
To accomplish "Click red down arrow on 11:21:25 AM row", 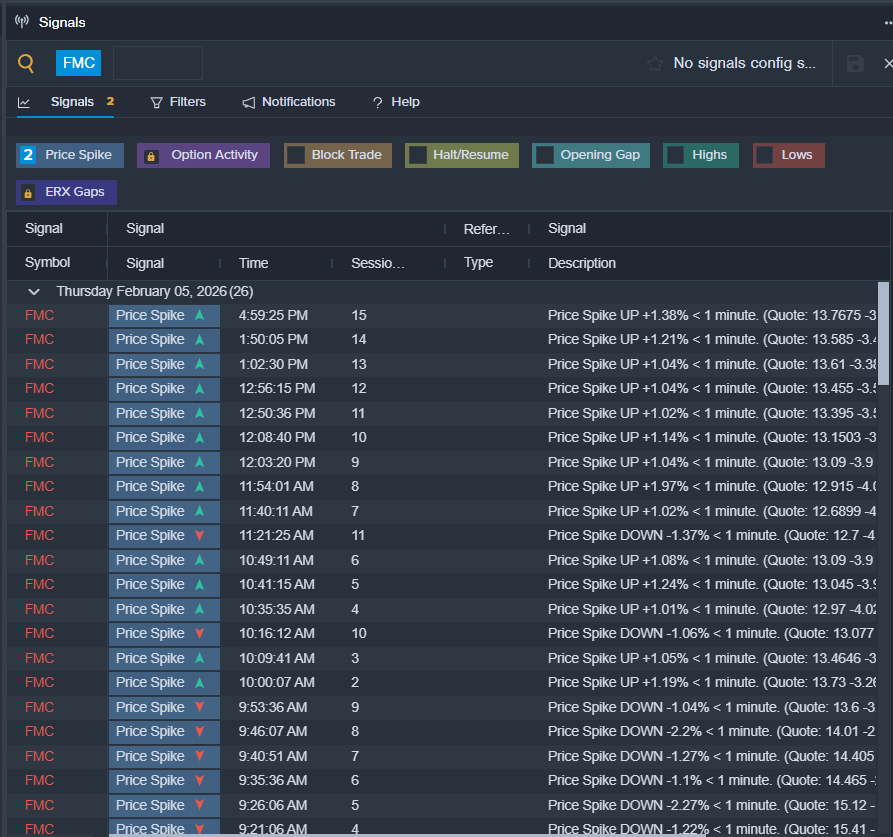I will (x=199, y=536).
